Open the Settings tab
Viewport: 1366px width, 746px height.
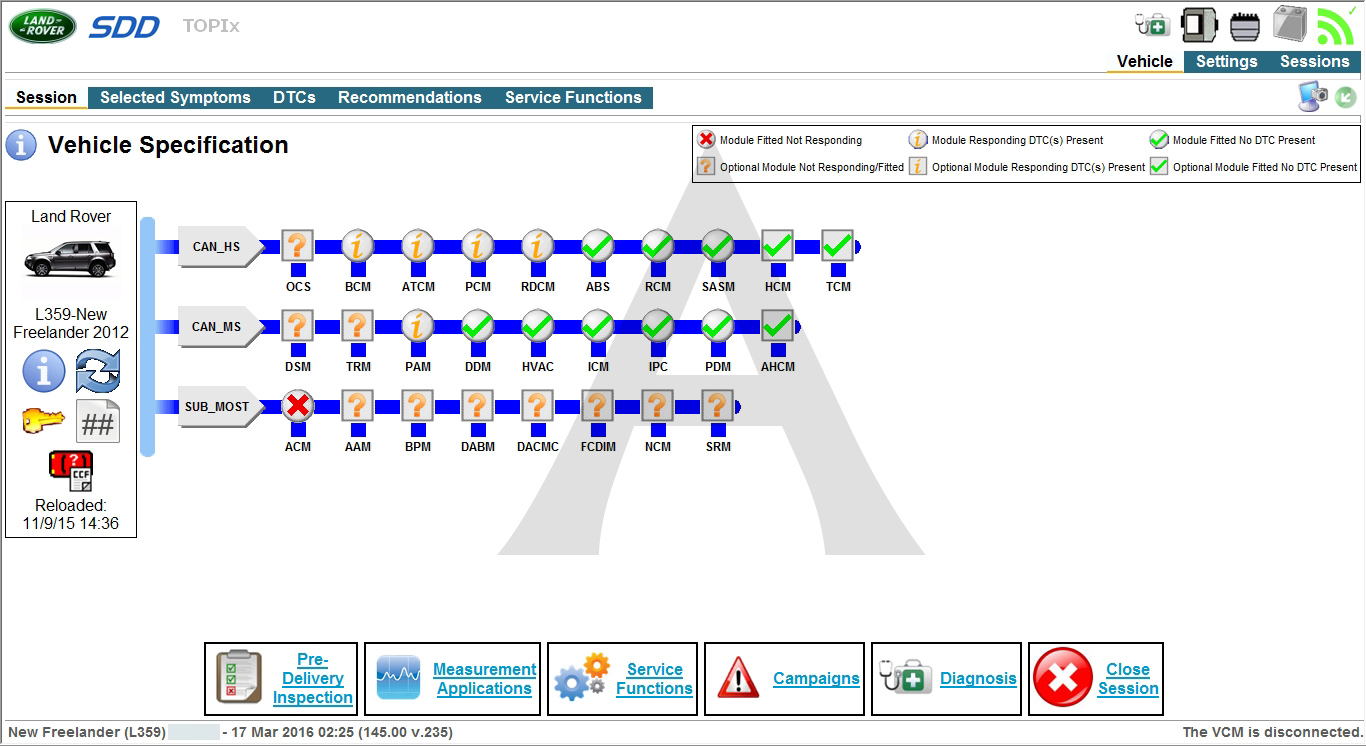click(1226, 62)
